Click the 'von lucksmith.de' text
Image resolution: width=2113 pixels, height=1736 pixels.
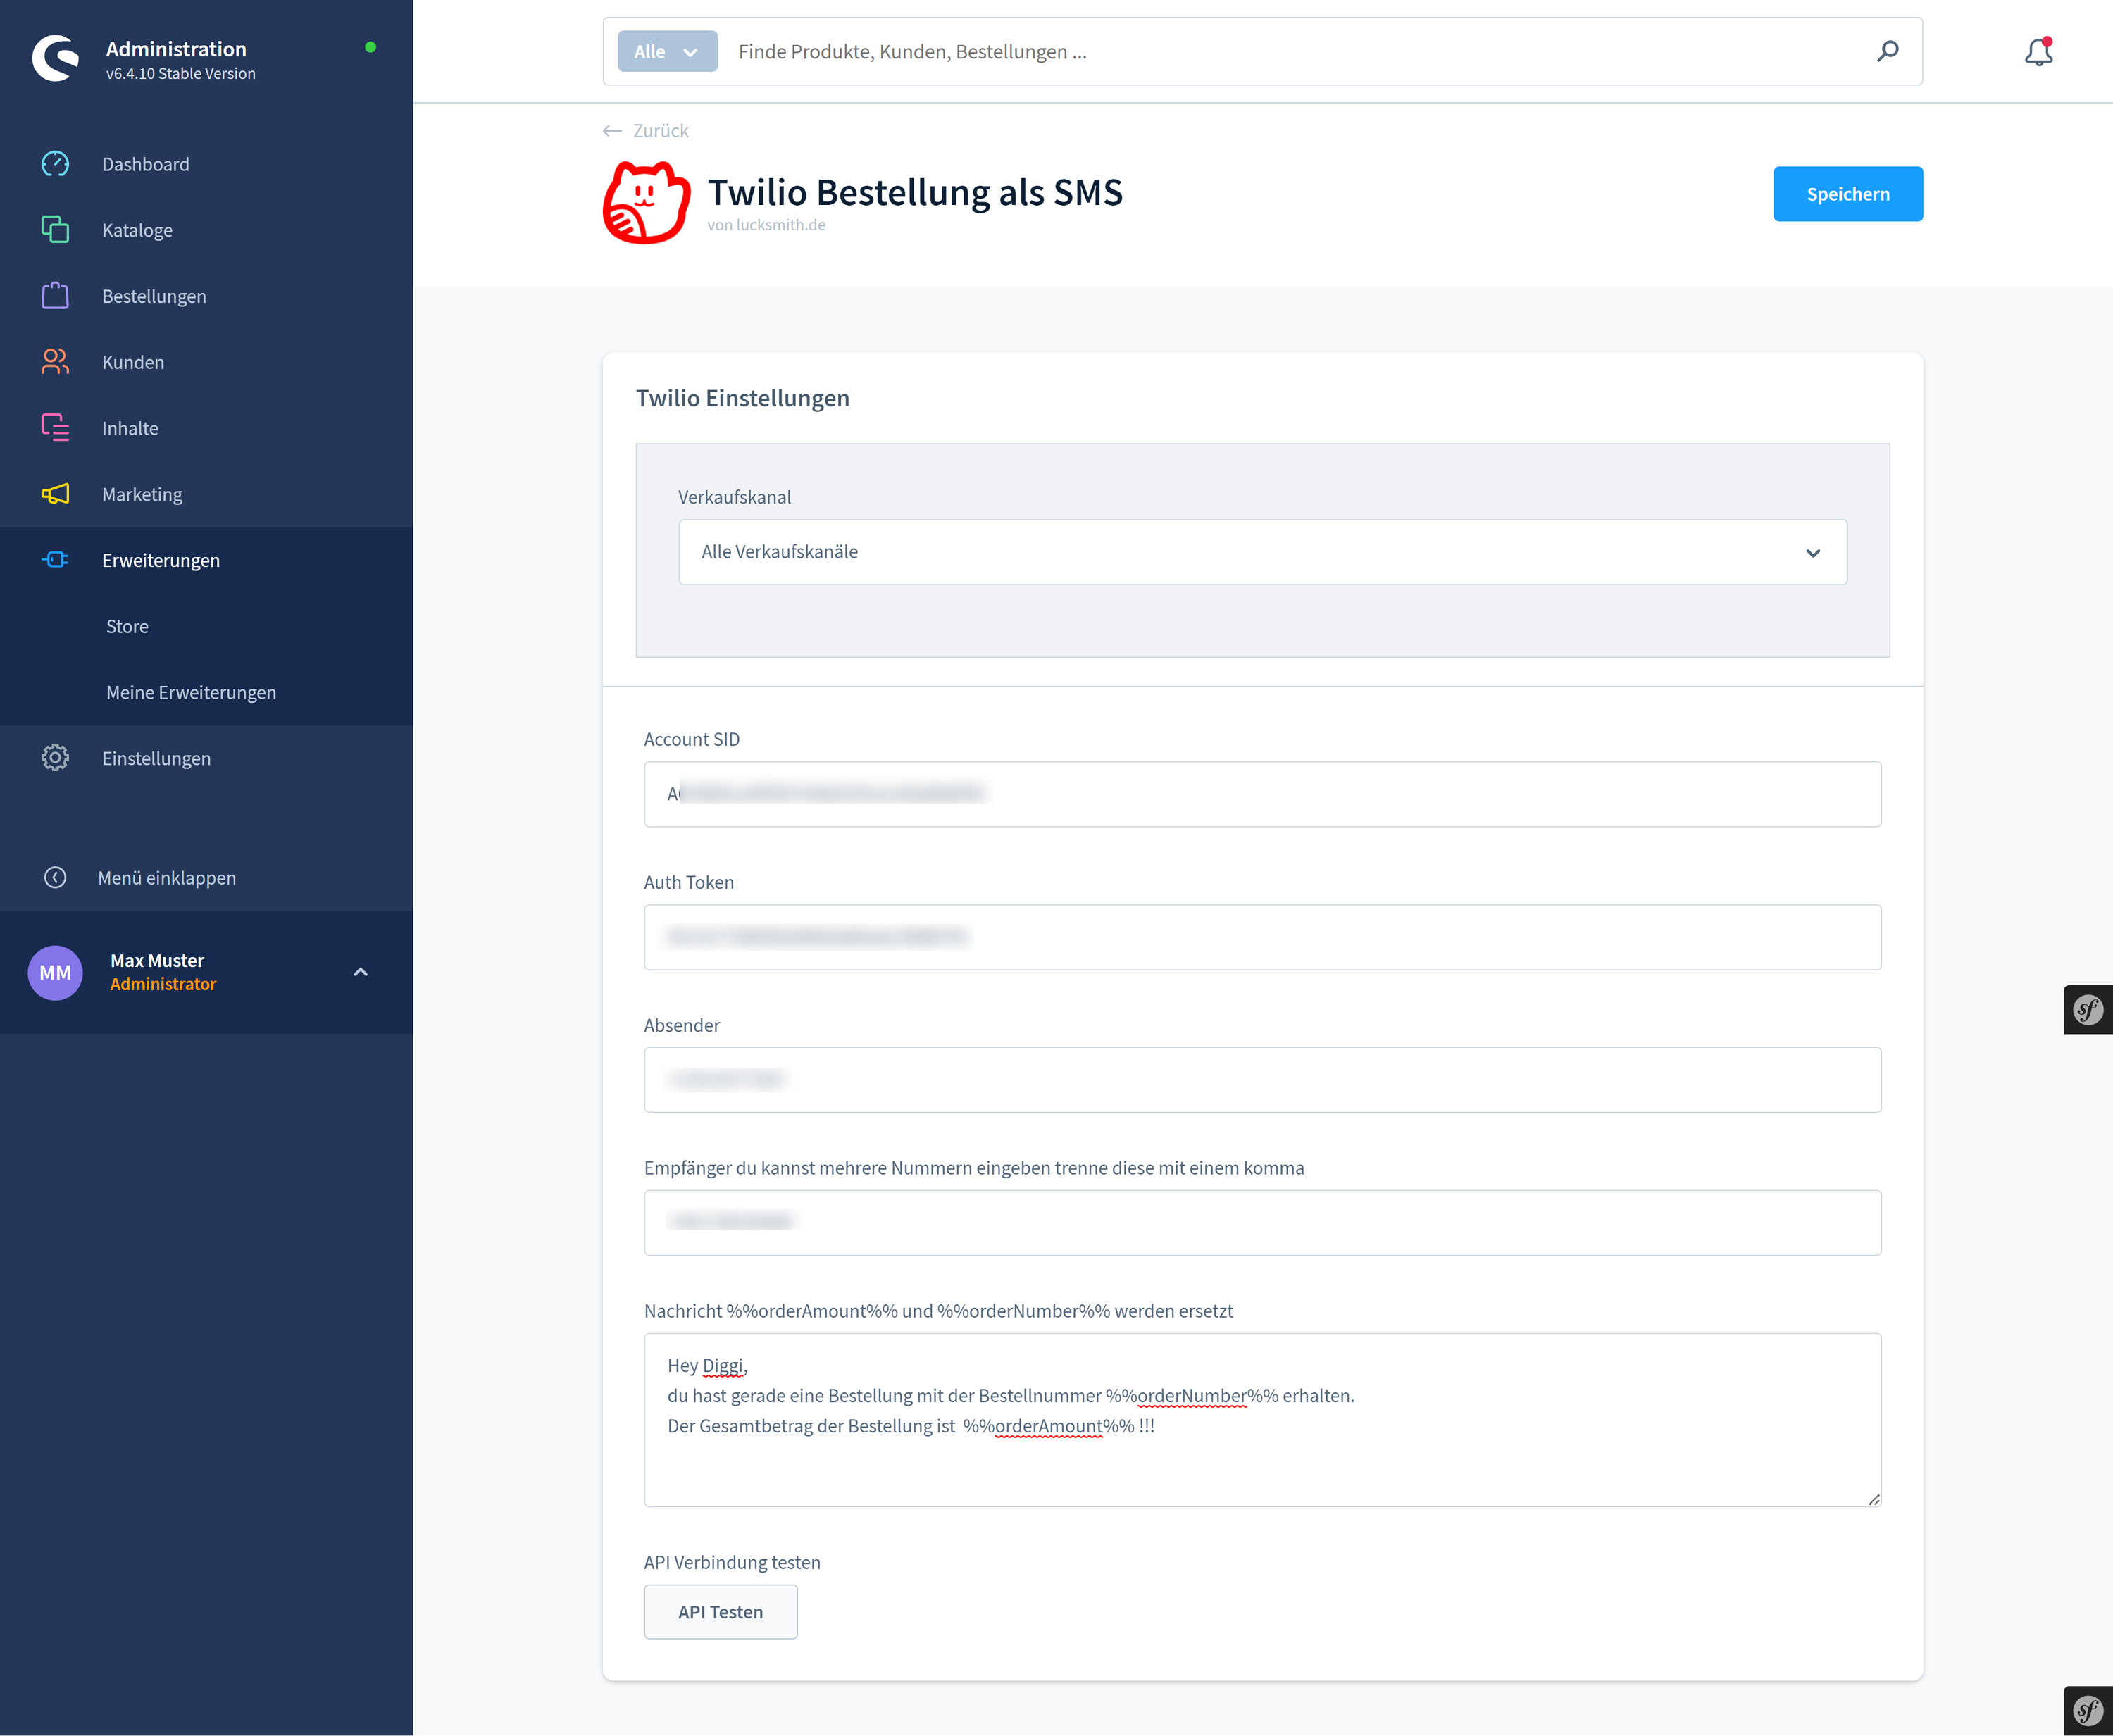coord(766,225)
